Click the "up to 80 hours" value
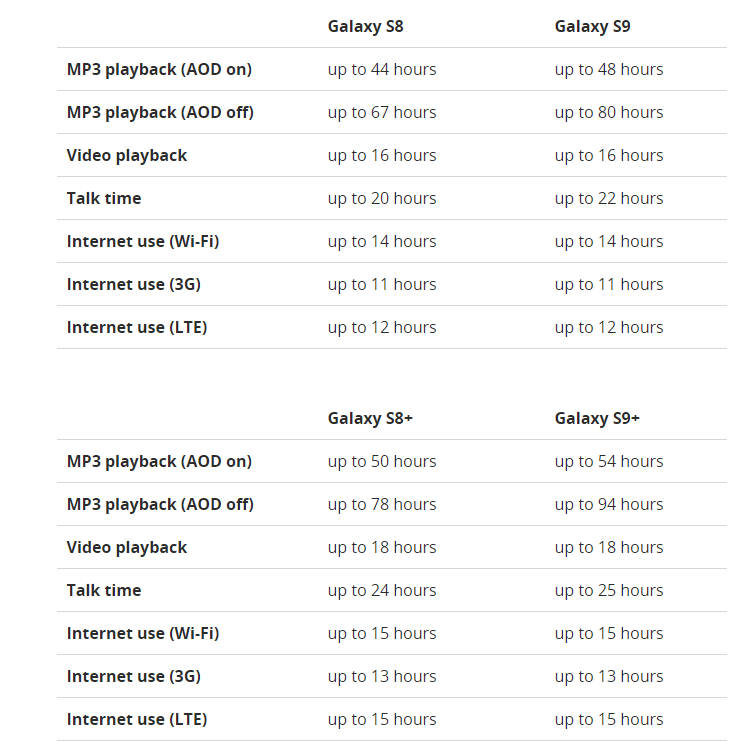Image resolution: width=754 pixels, height=749 pixels. pos(609,112)
